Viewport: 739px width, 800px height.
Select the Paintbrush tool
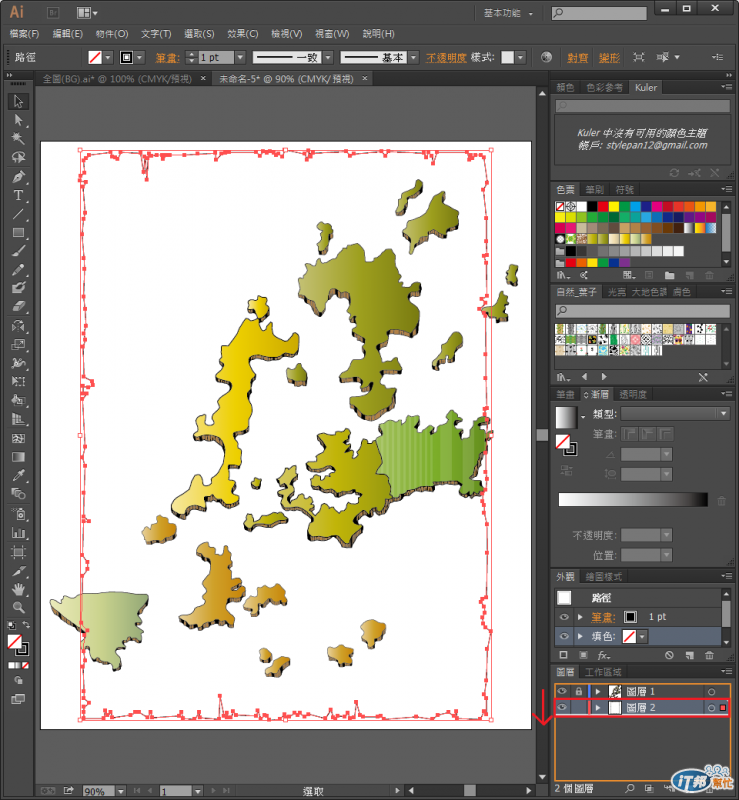click(18, 251)
